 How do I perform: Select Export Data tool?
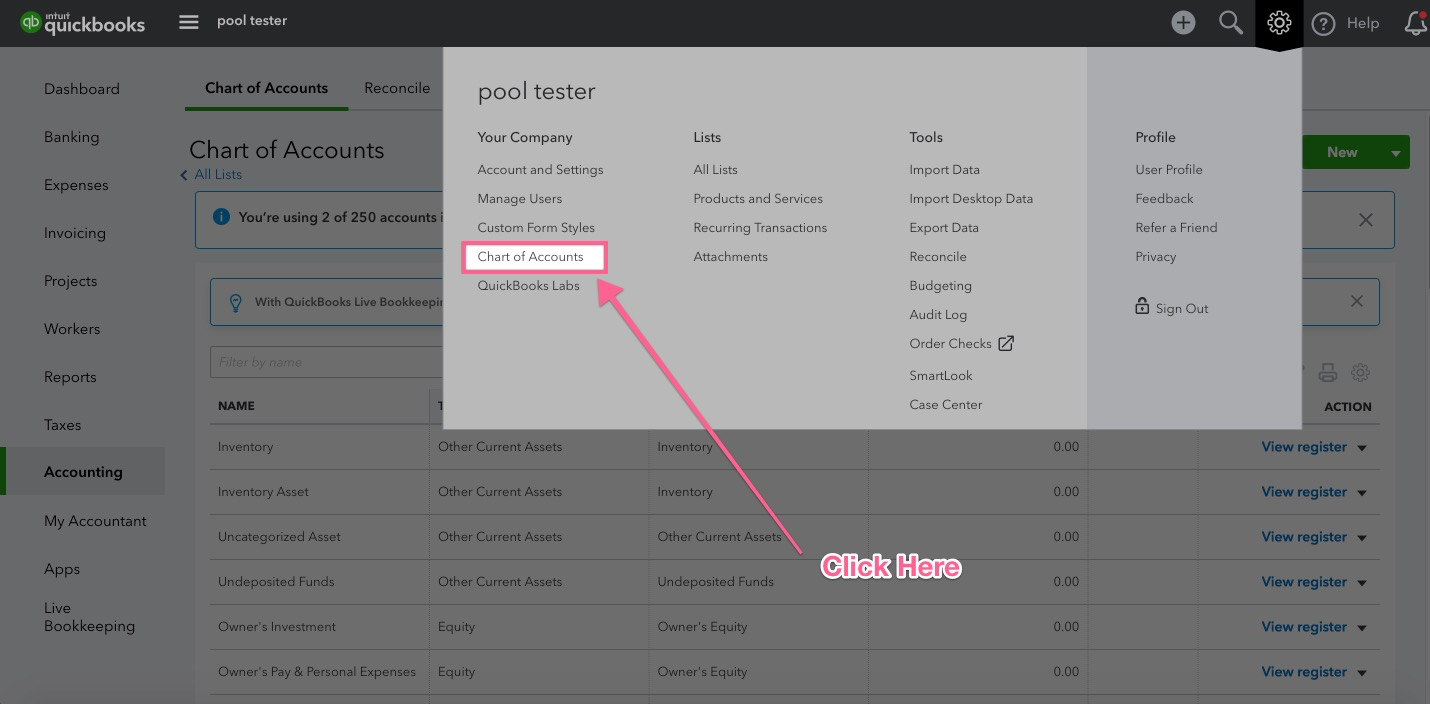pos(944,228)
